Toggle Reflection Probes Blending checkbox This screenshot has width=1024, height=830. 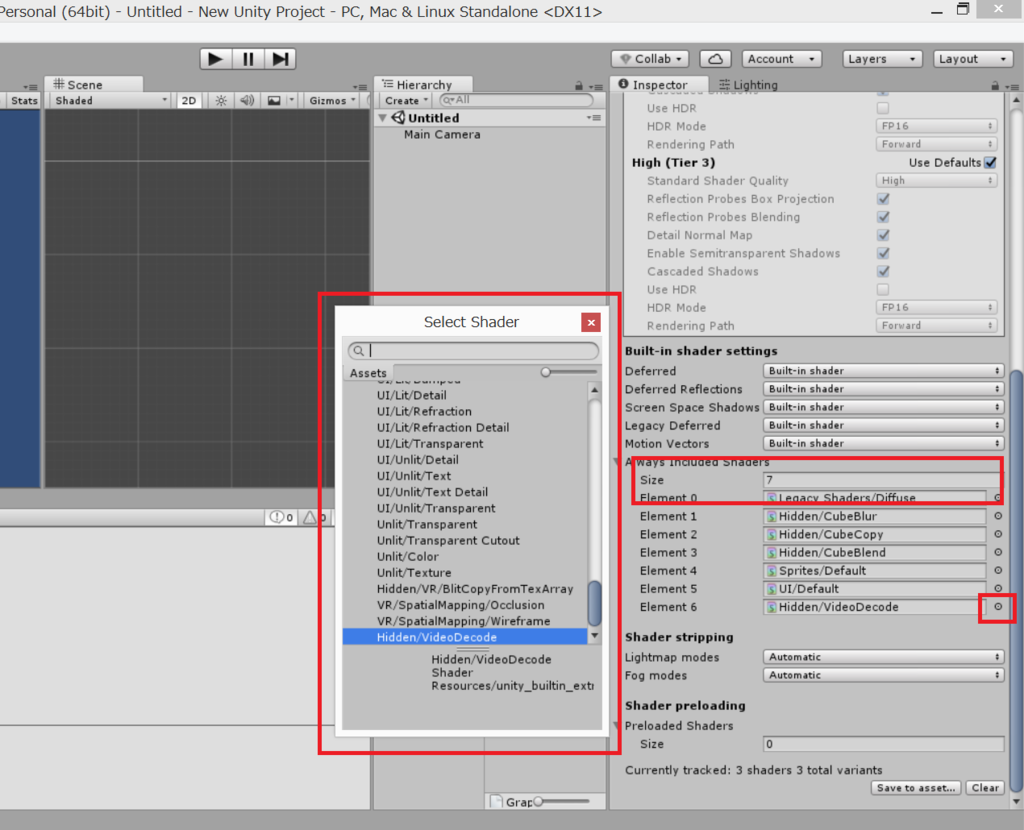pos(883,217)
